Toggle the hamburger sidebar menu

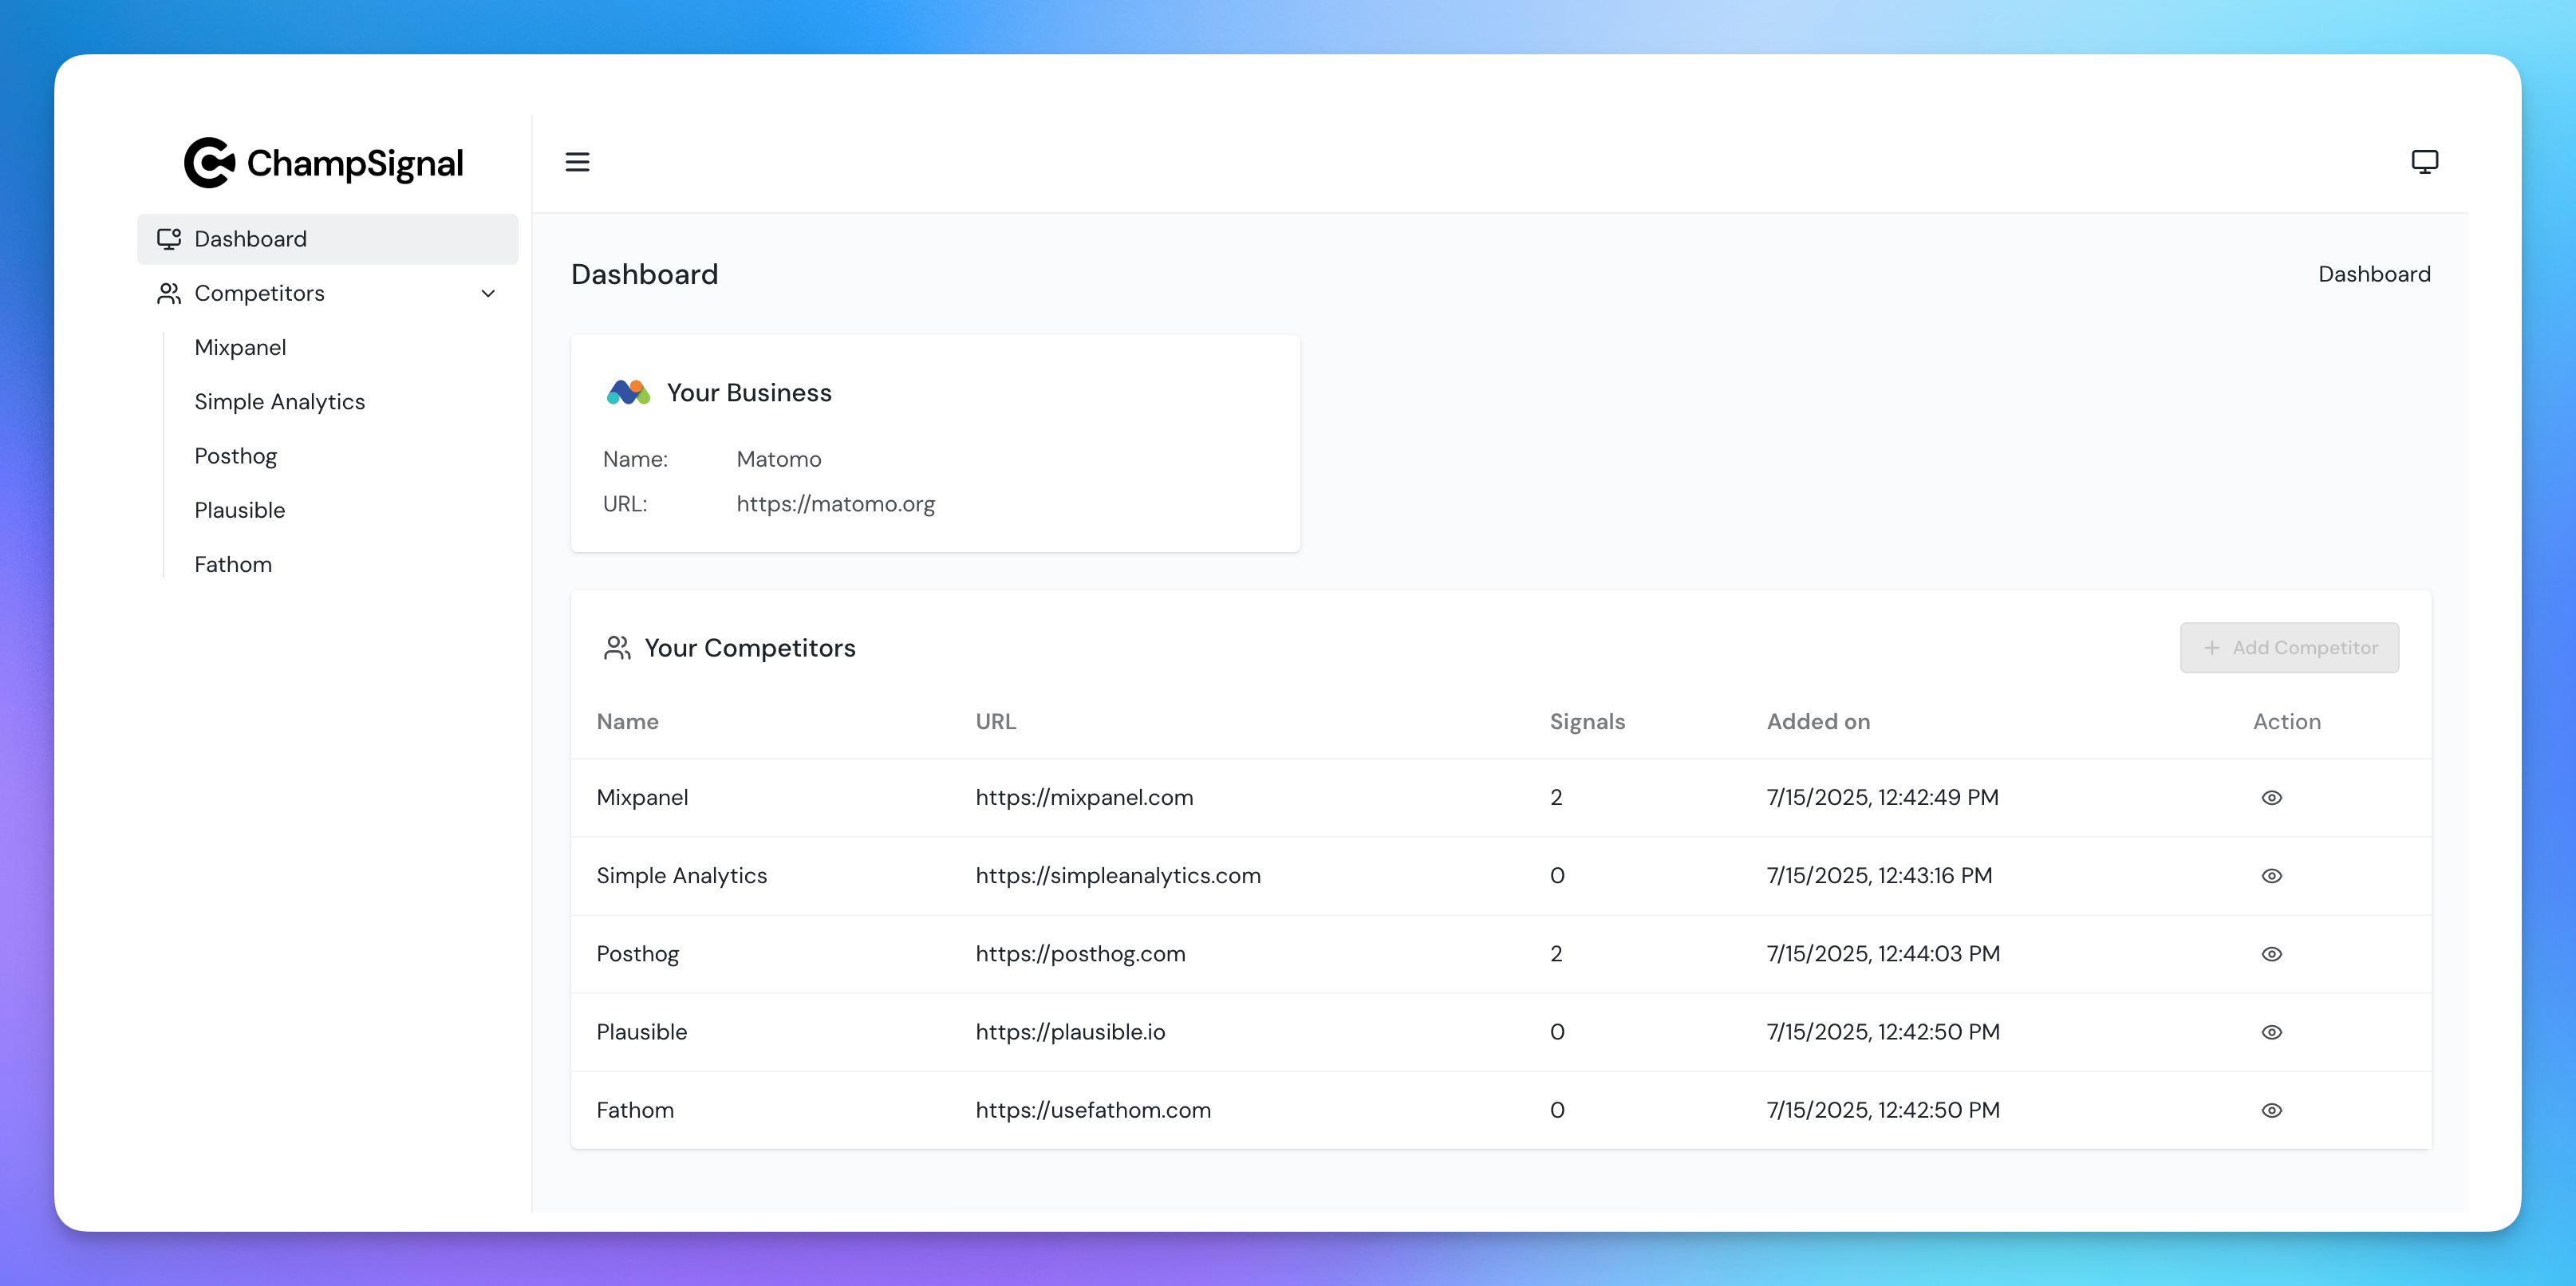tap(577, 162)
